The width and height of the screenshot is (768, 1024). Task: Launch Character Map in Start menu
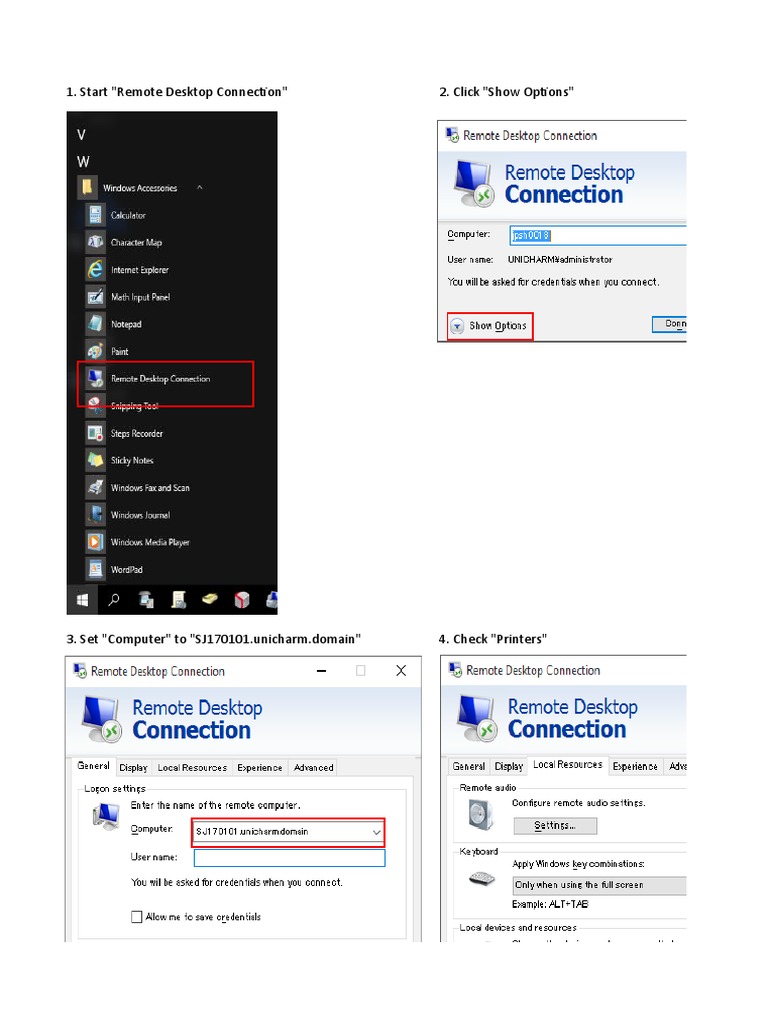click(x=136, y=242)
